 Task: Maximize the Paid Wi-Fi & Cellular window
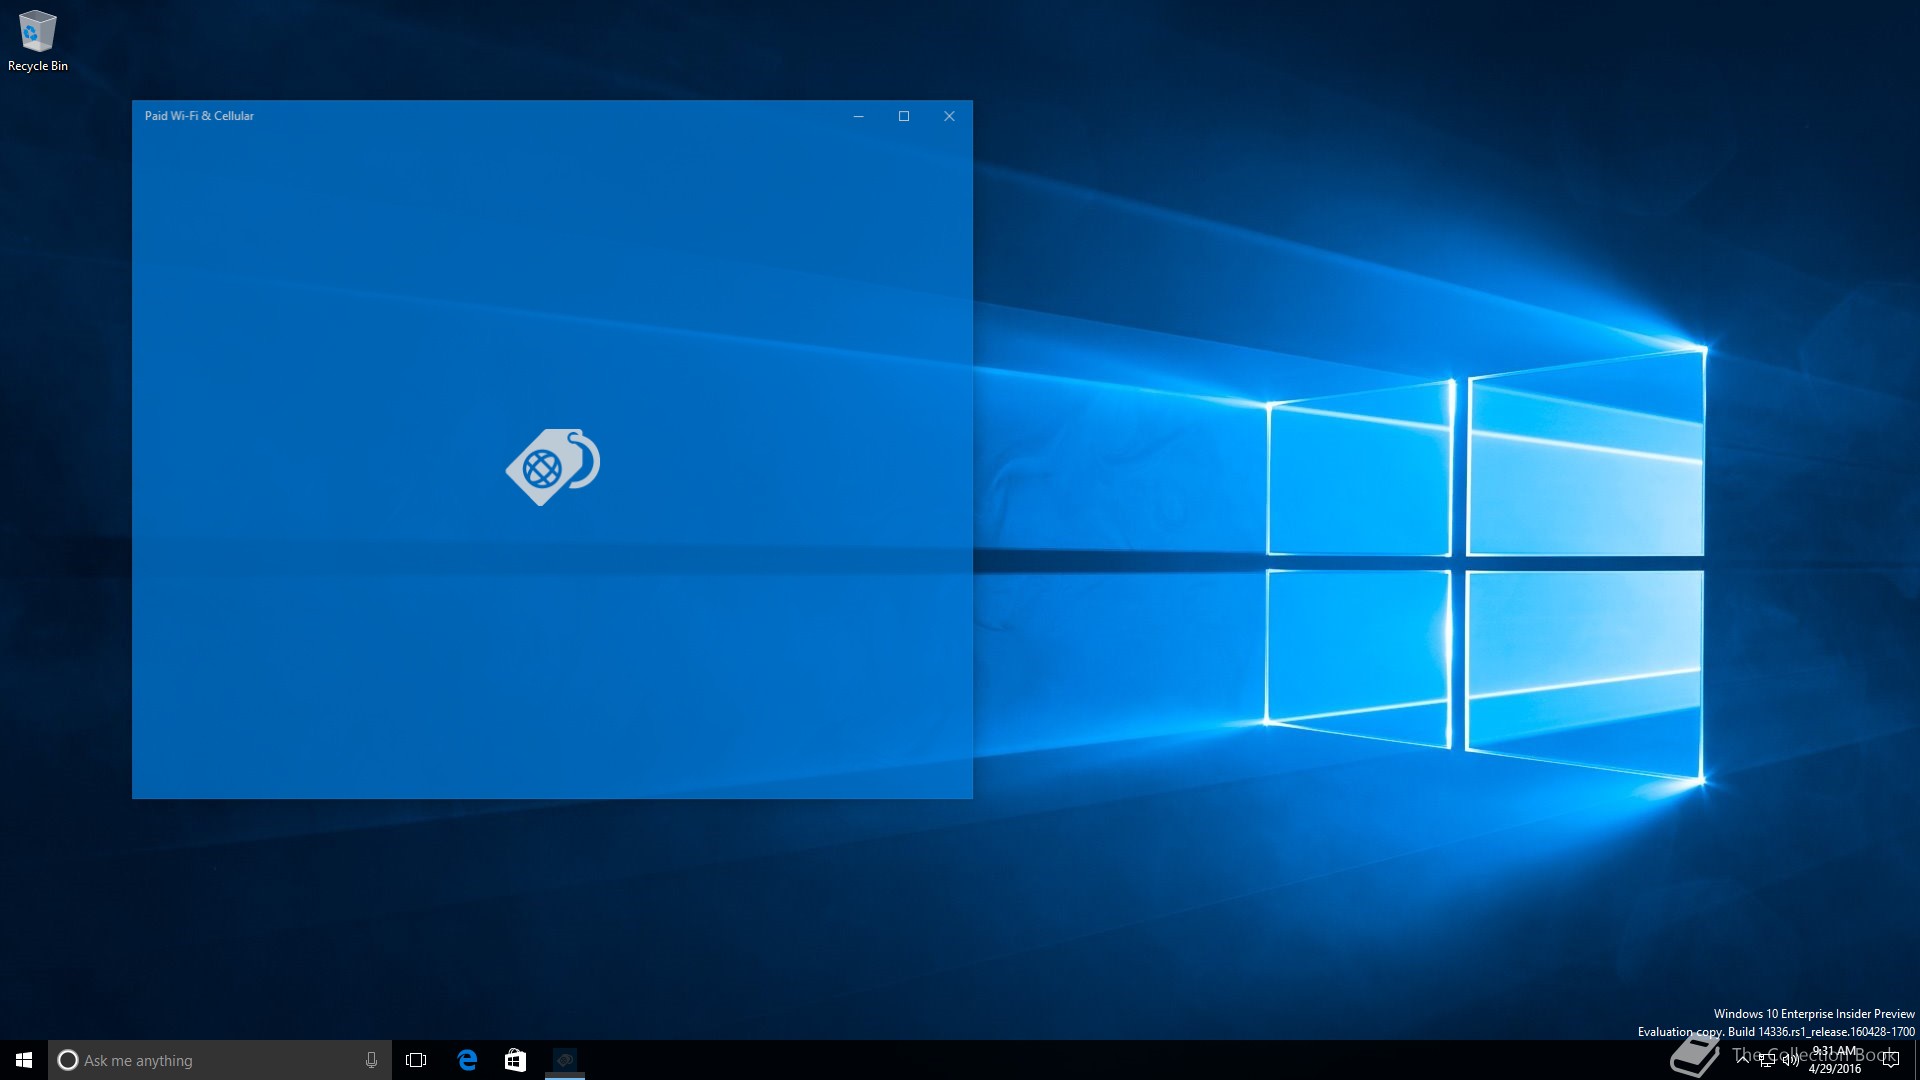tap(904, 116)
